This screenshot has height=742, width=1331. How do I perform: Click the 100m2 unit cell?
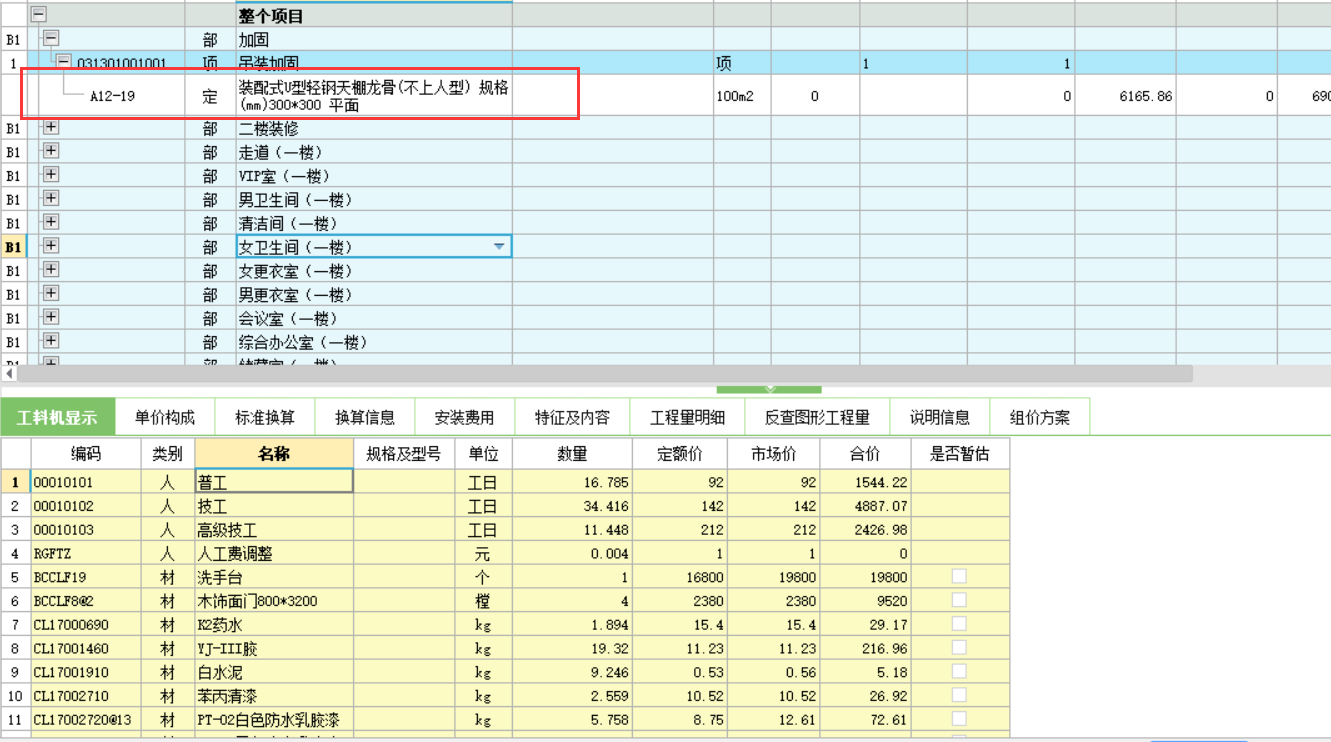(741, 96)
